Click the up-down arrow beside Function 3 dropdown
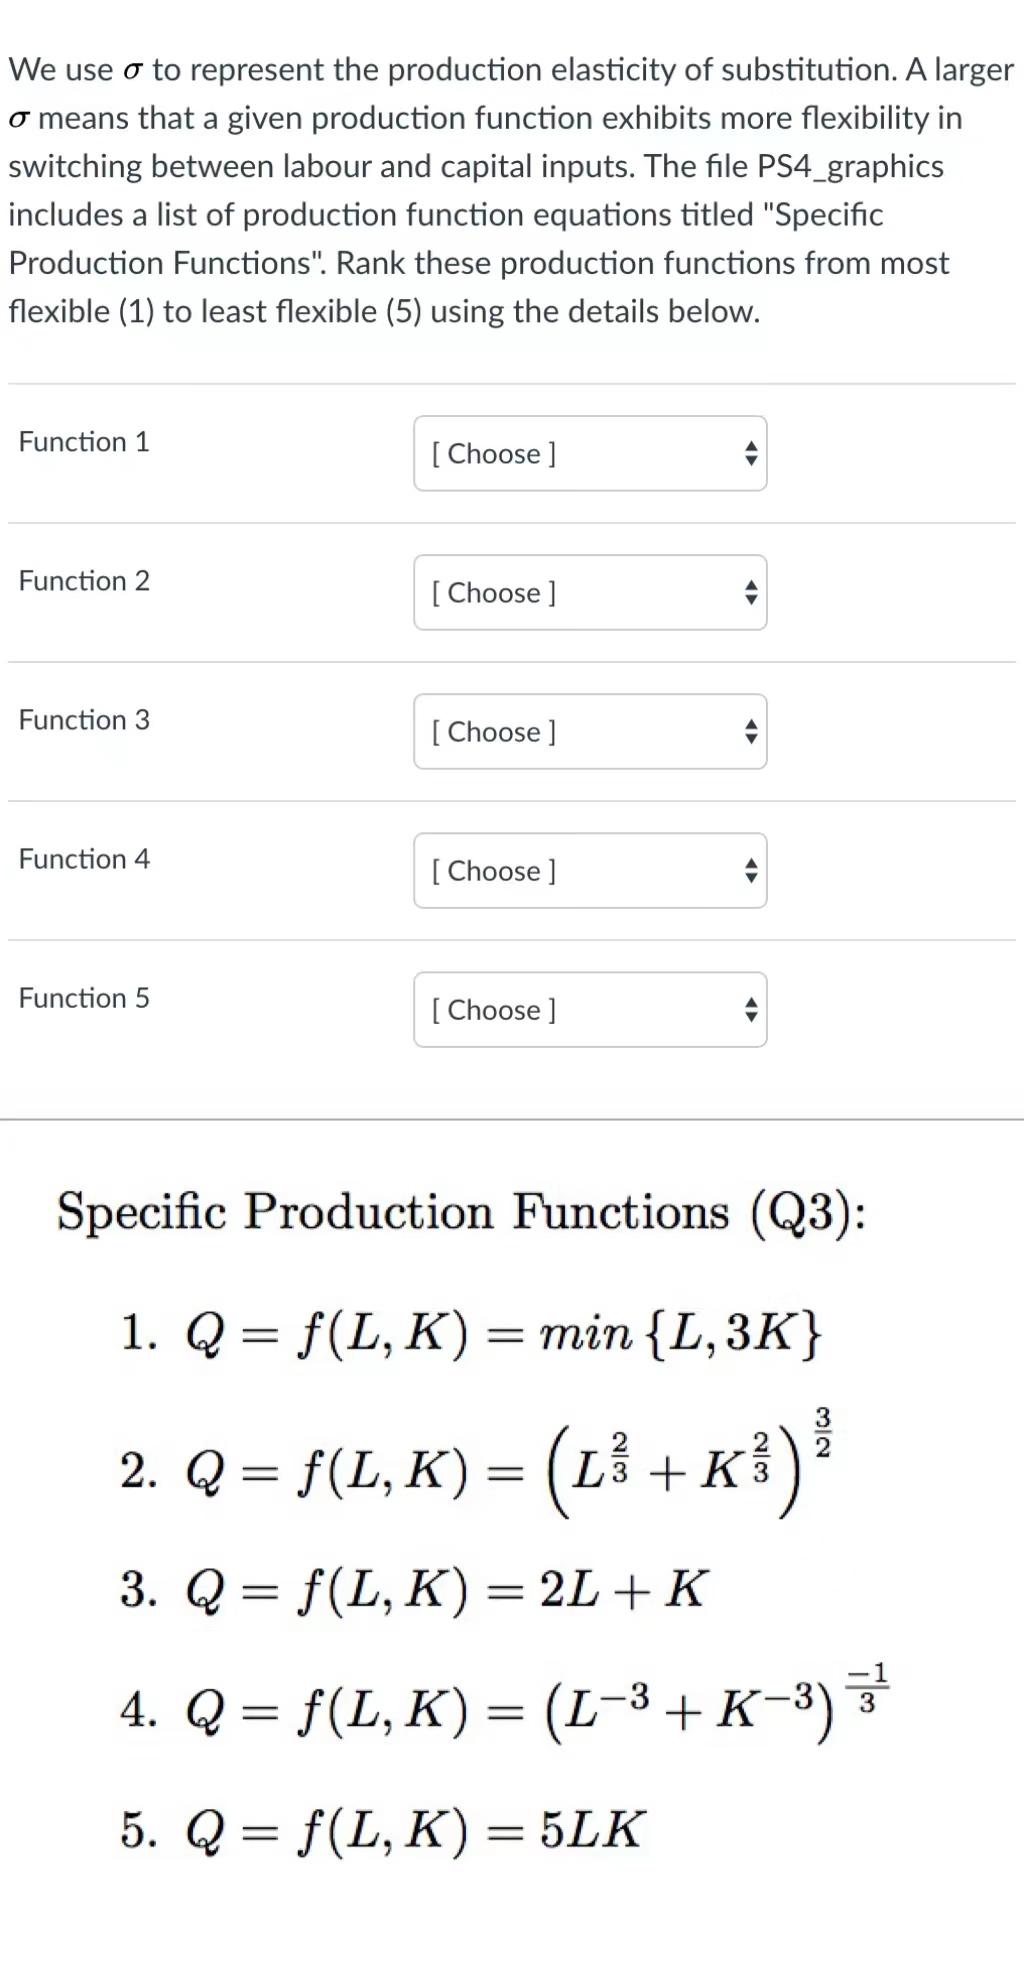 [751, 731]
